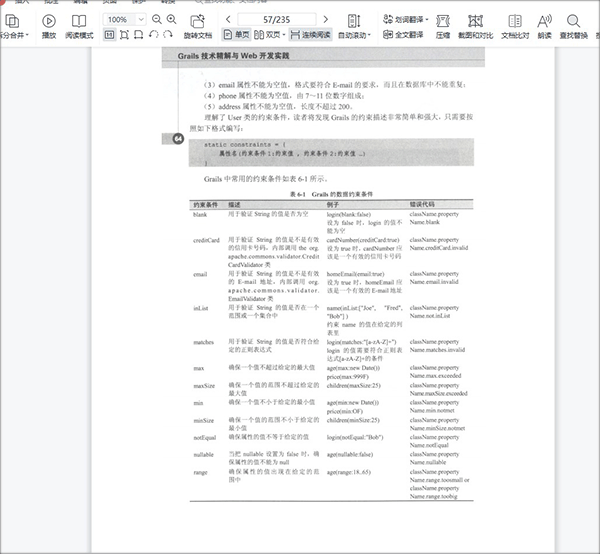Click the 'matches' table cell
Viewport: 600px width, 554px height.
click(x=204, y=342)
